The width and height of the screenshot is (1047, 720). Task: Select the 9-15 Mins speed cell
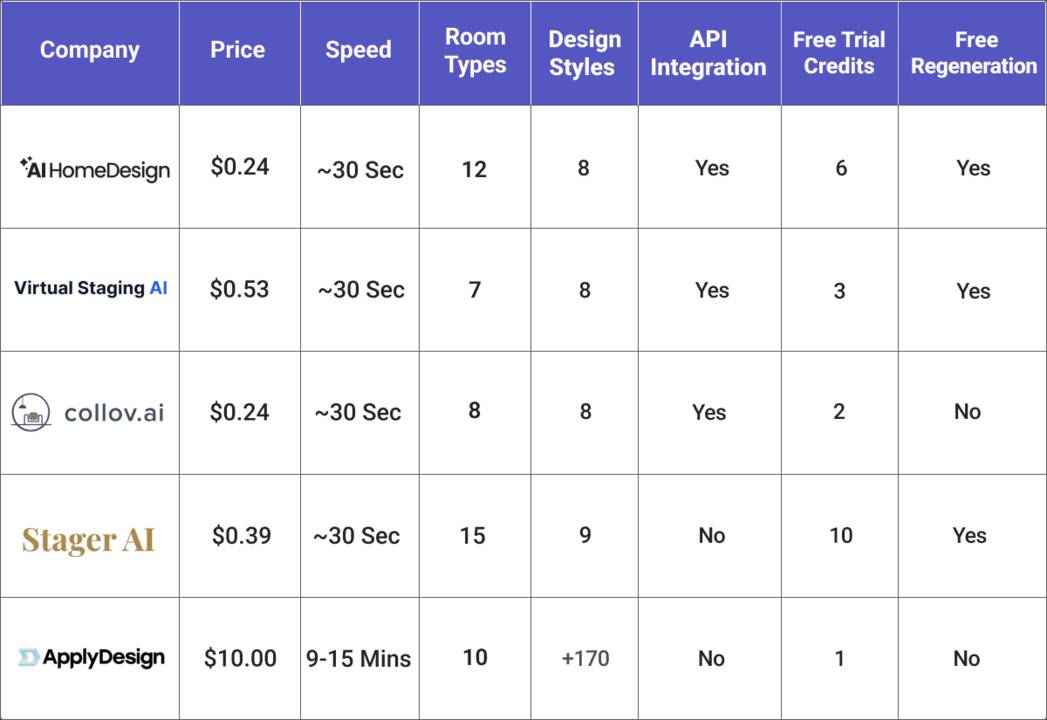pos(359,659)
